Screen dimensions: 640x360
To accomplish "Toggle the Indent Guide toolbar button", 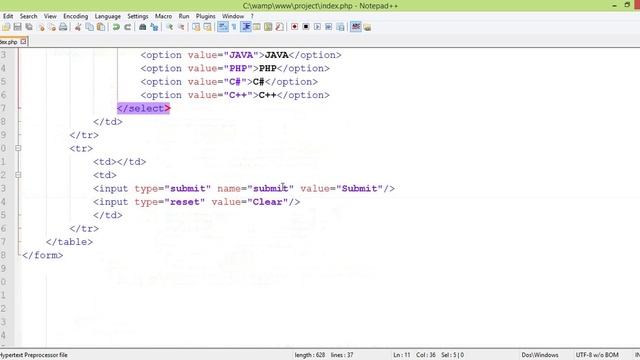I will coord(246,27).
